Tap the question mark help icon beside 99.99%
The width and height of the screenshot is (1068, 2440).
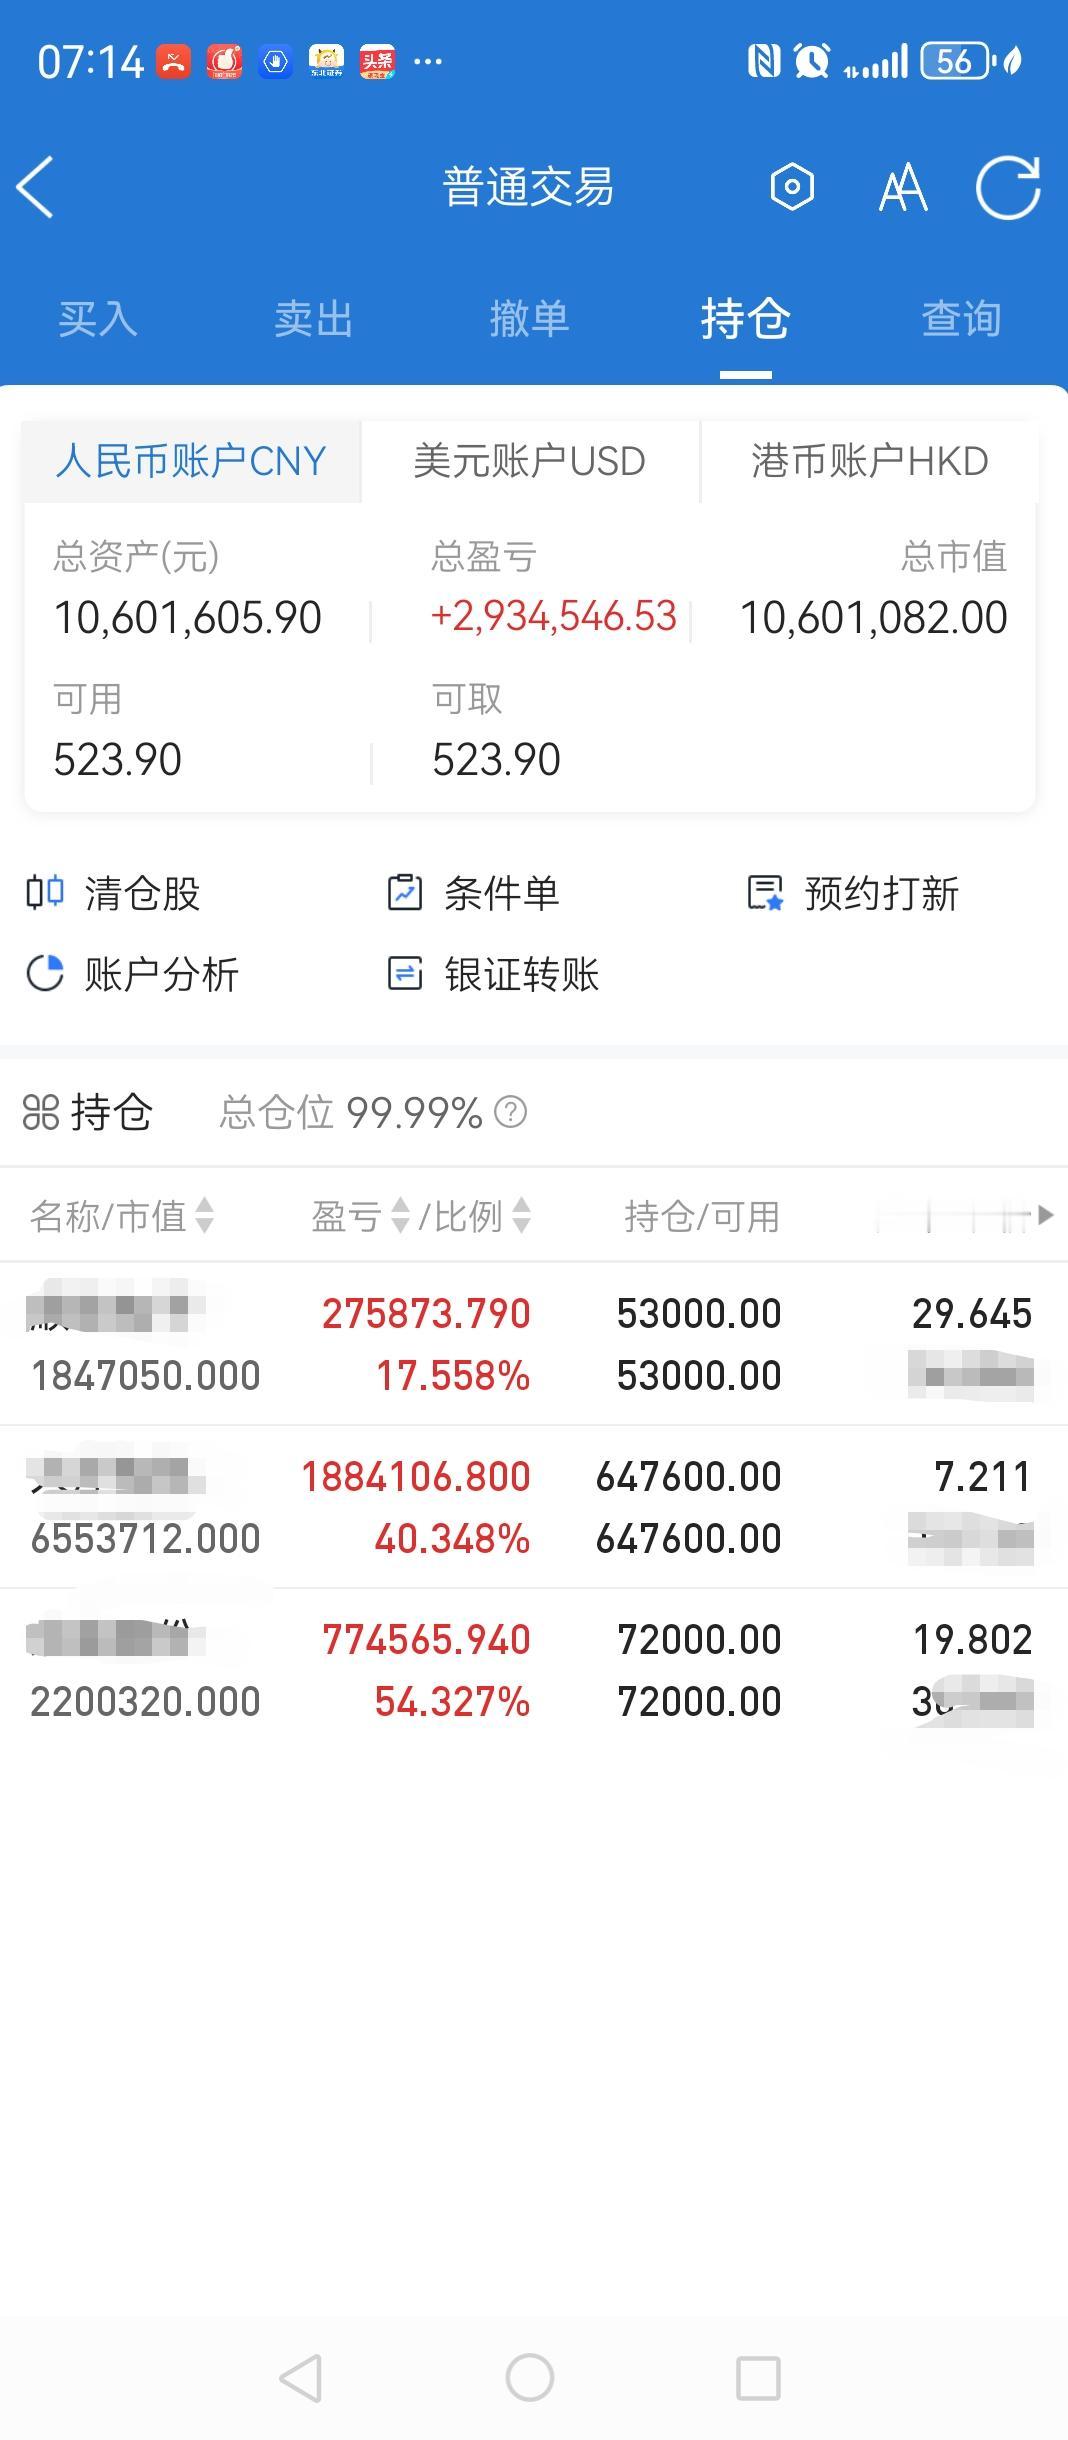(x=511, y=1112)
